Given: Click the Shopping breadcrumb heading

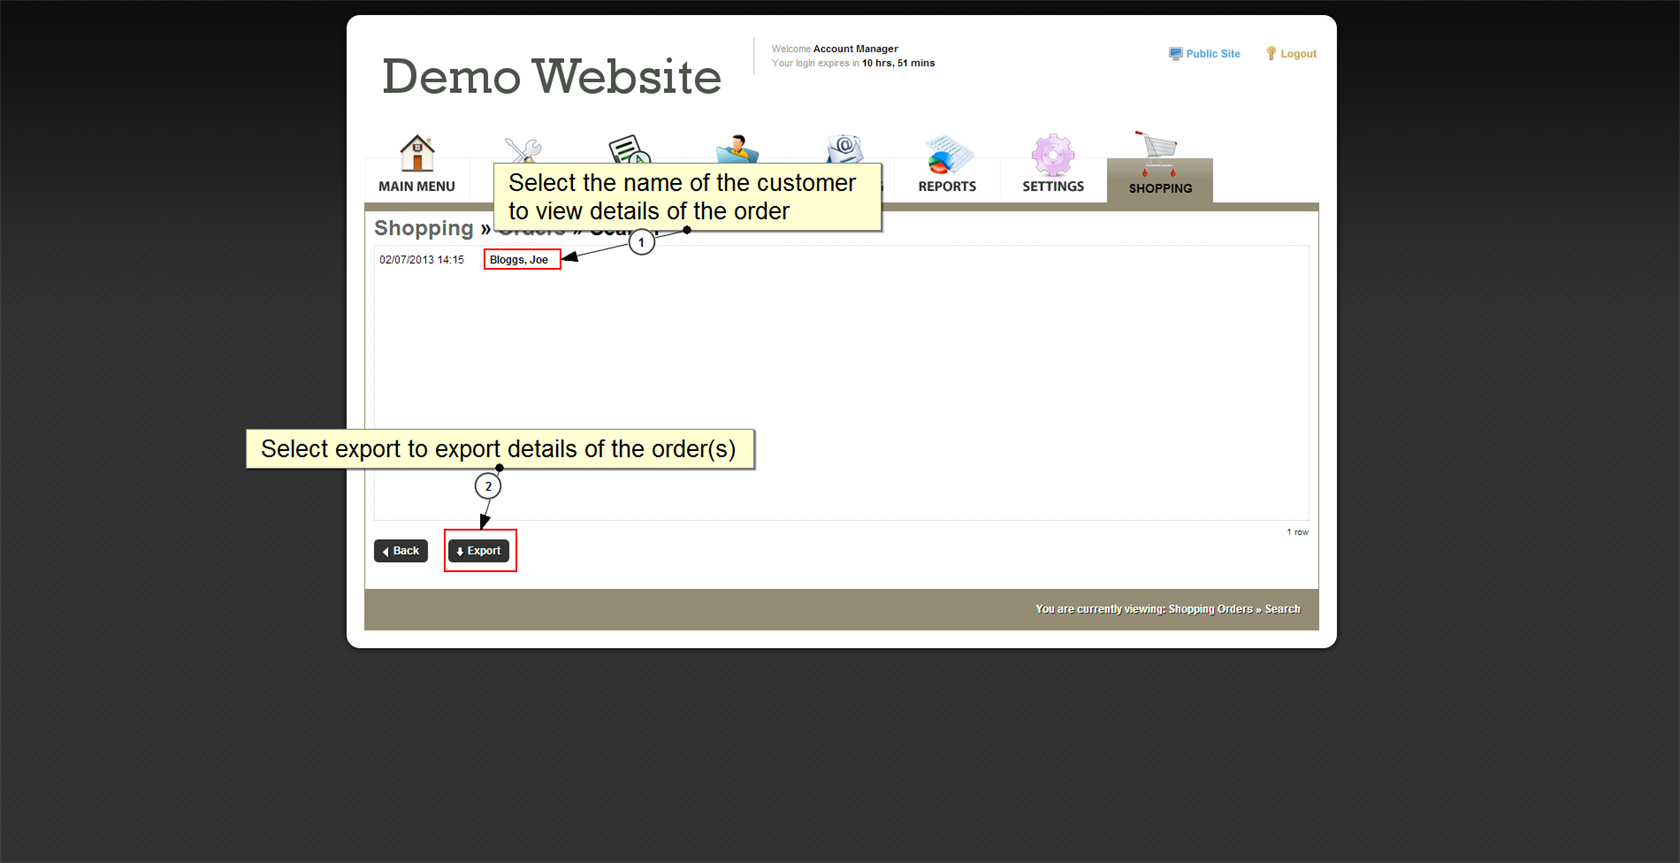Looking at the screenshot, I should click(x=423, y=228).
